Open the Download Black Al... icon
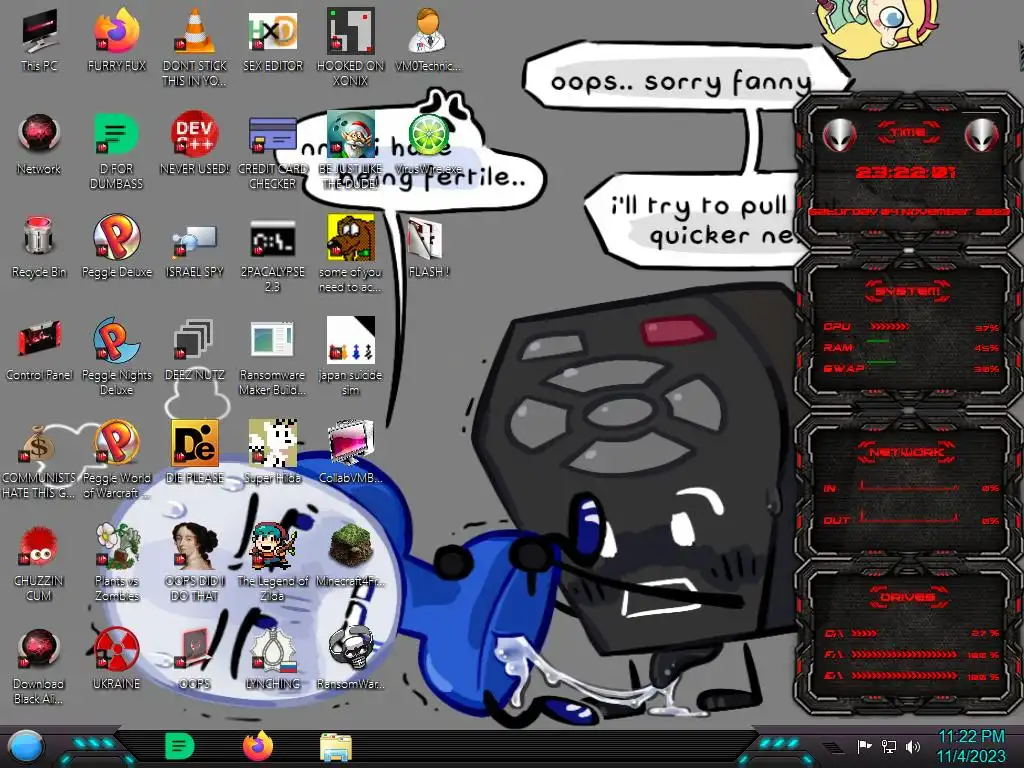 (x=39, y=666)
